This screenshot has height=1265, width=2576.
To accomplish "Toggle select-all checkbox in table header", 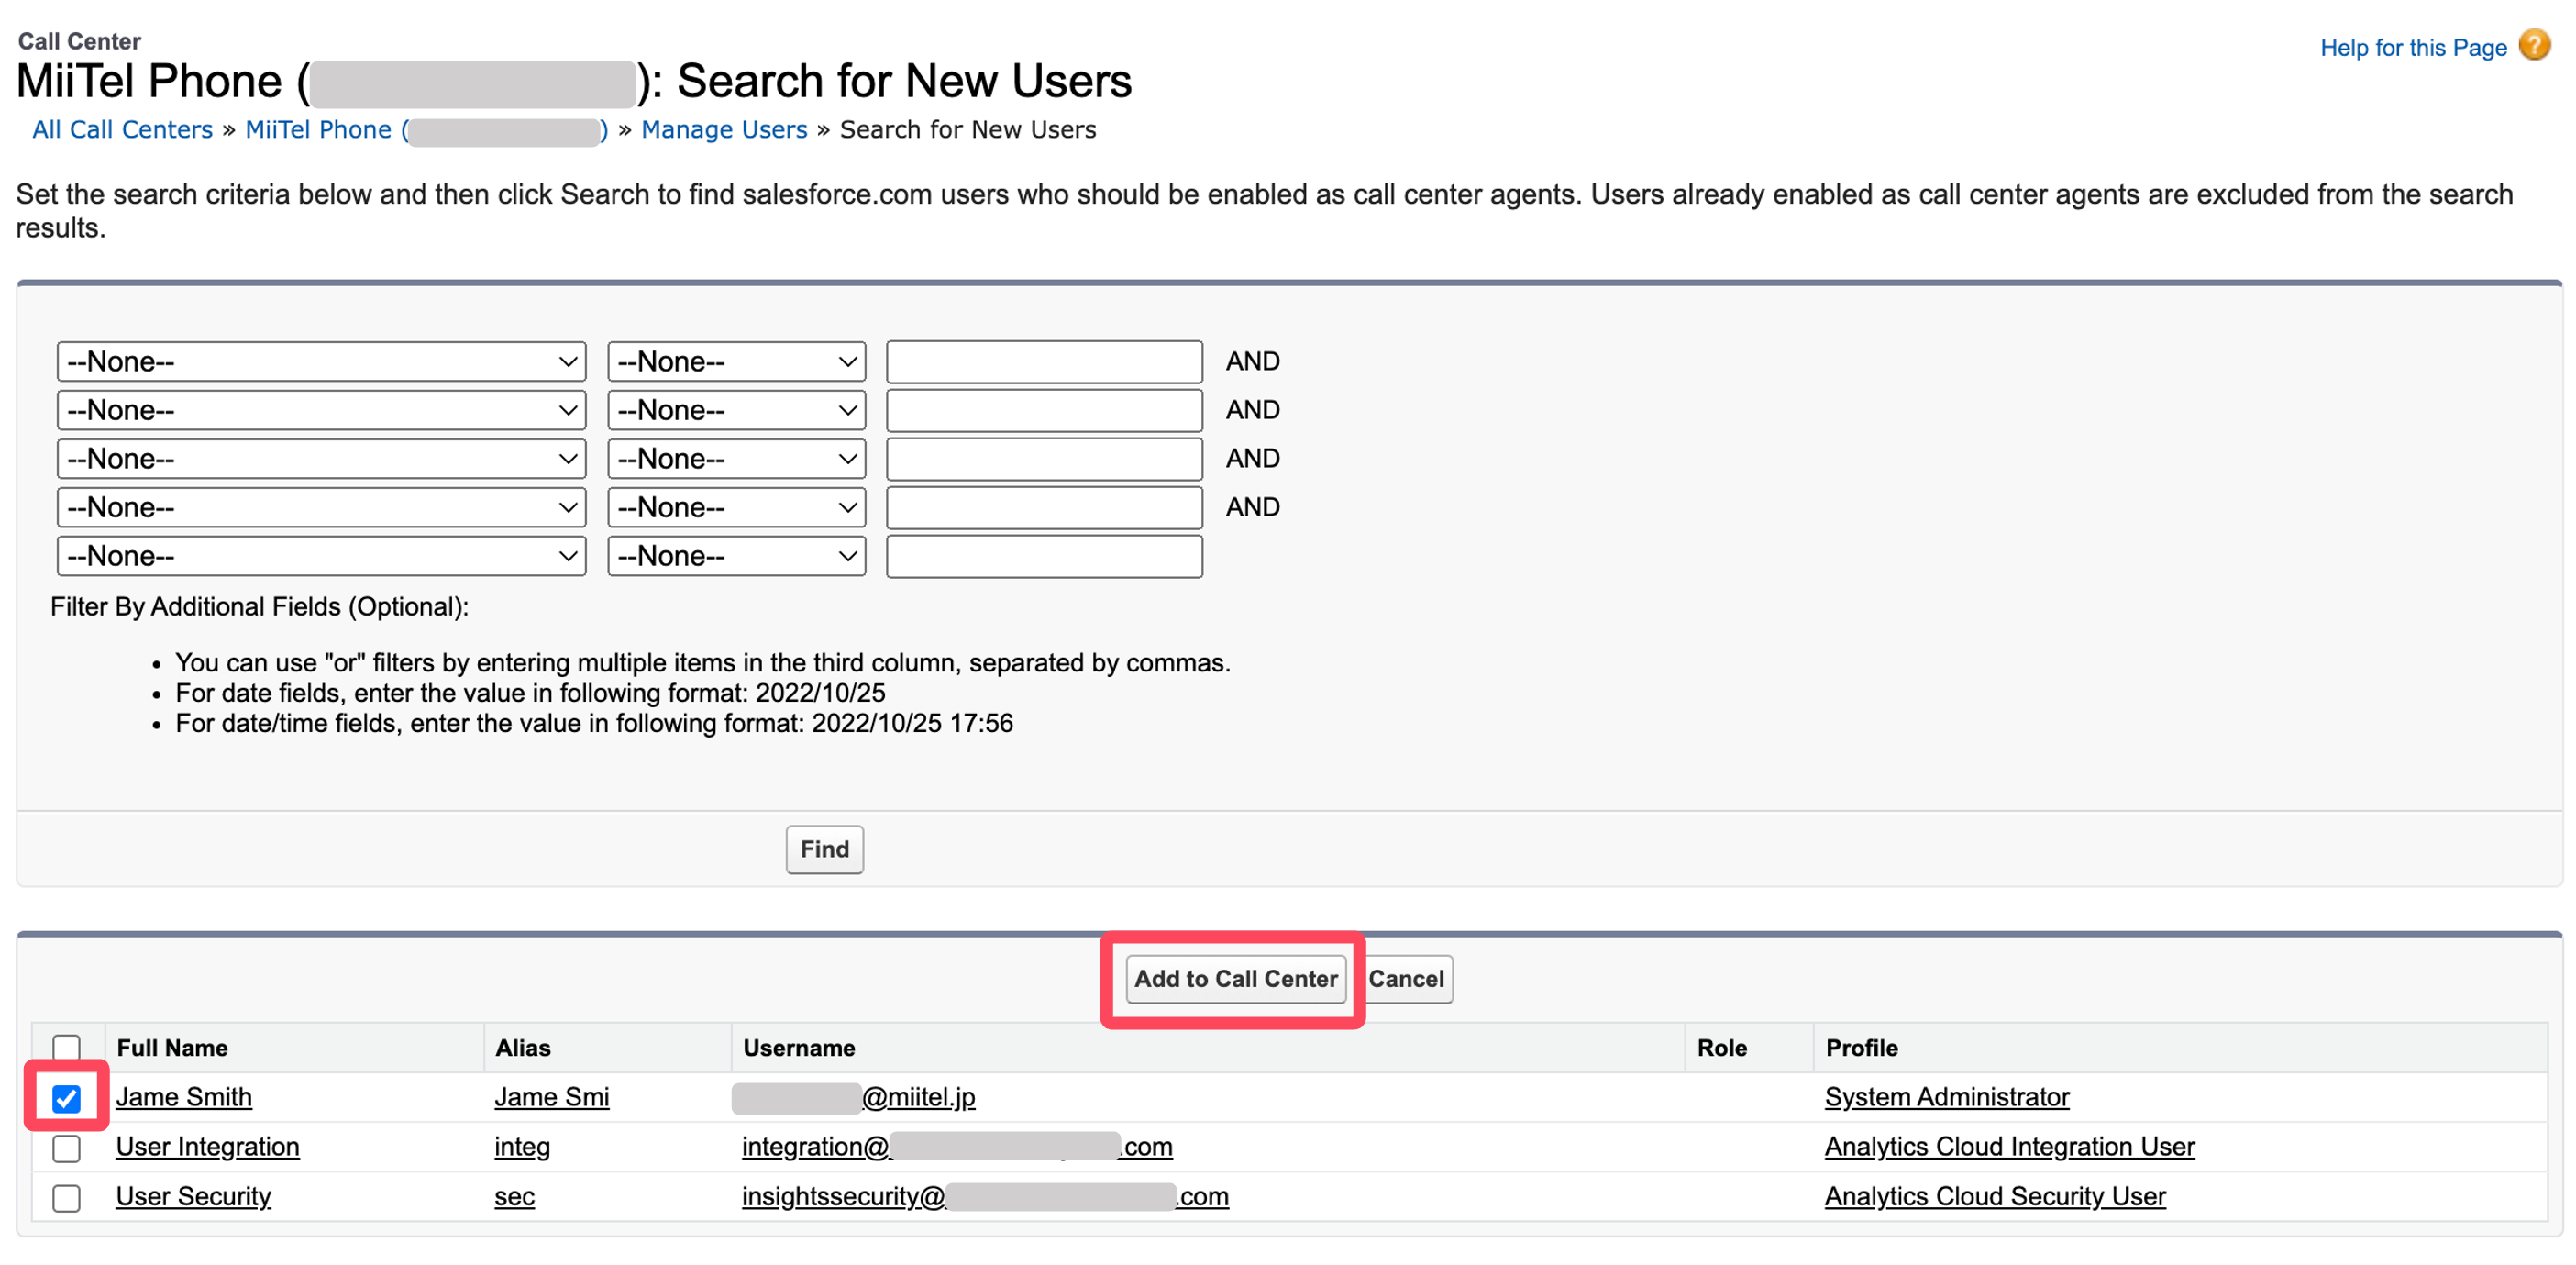I will click(x=67, y=1047).
